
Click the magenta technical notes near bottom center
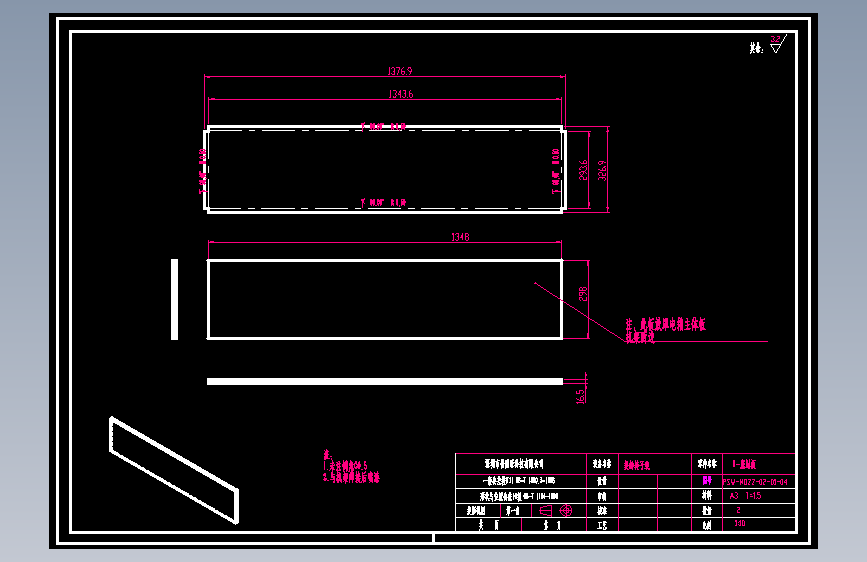(x=351, y=466)
